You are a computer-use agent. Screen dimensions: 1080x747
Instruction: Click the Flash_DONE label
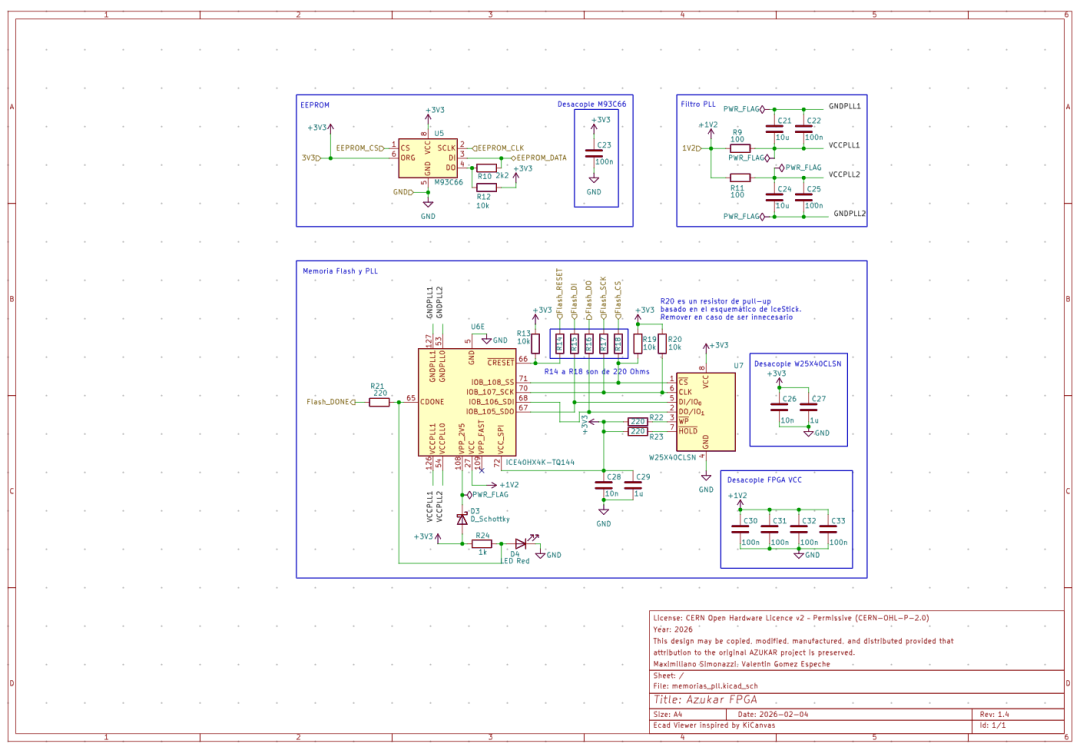[x=331, y=402]
